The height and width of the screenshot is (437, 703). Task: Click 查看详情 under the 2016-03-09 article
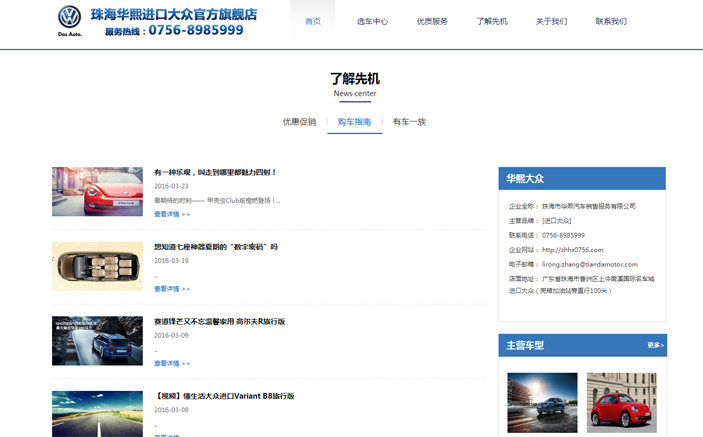[172, 363]
